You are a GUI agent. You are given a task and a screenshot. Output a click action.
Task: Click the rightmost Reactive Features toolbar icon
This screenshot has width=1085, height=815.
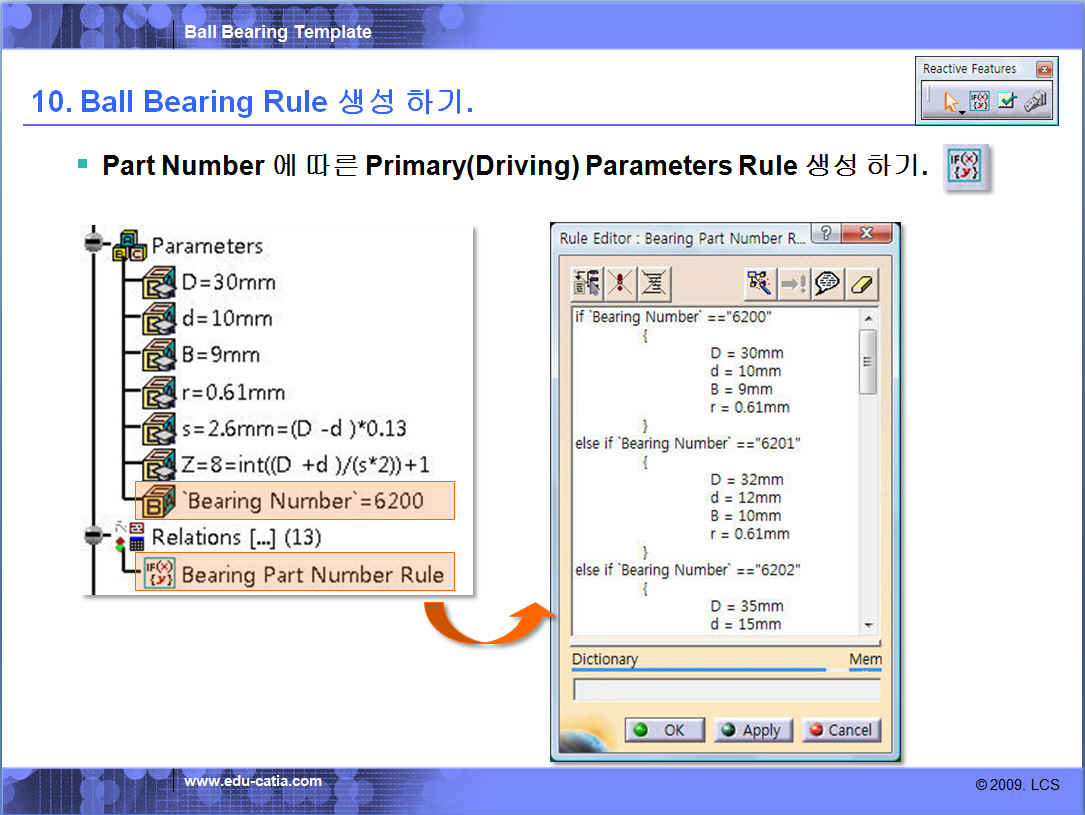1035,101
